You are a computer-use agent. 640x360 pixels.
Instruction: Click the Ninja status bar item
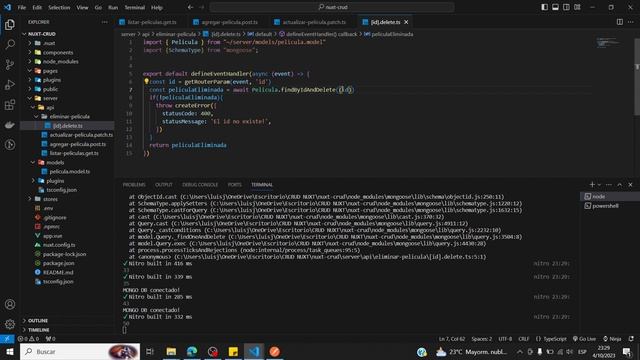click(612, 339)
